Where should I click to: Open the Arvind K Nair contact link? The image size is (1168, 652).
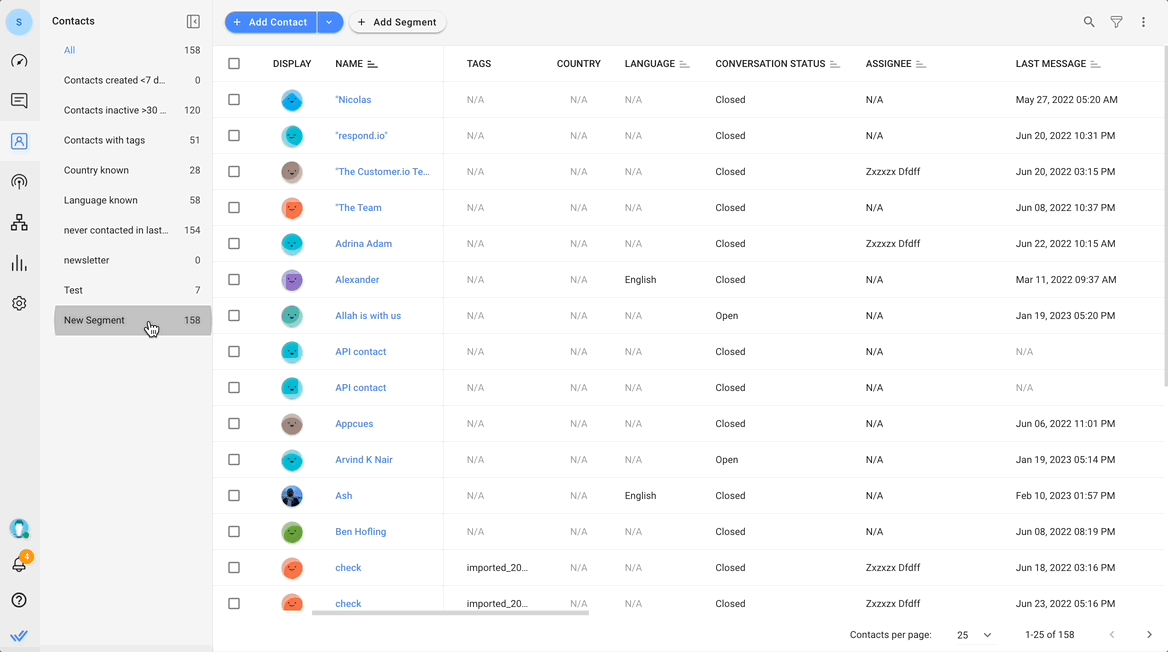pos(364,460)
